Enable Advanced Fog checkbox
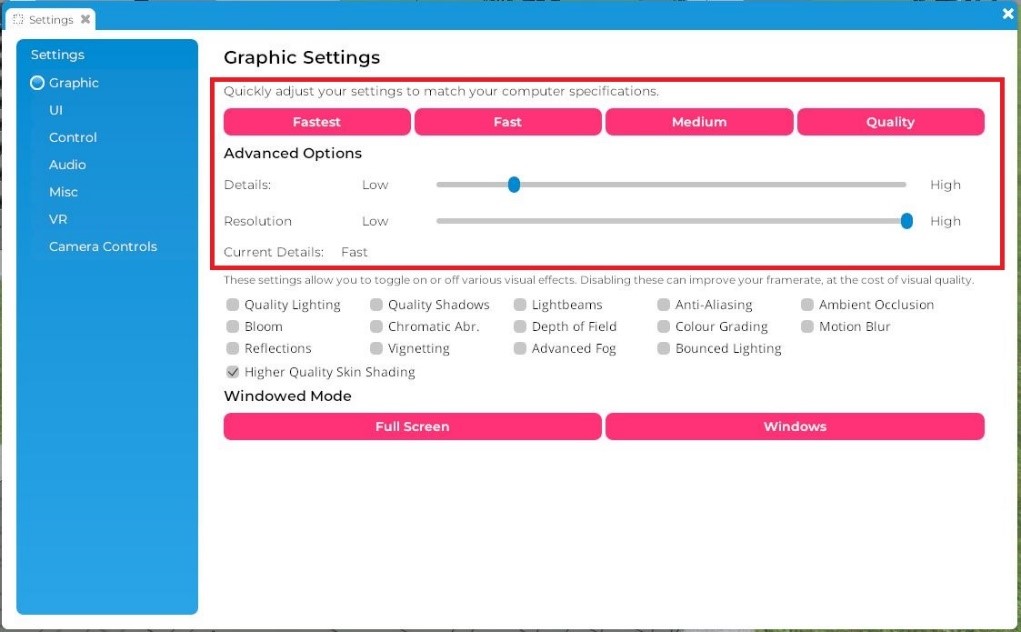 (x=520, y=348)
